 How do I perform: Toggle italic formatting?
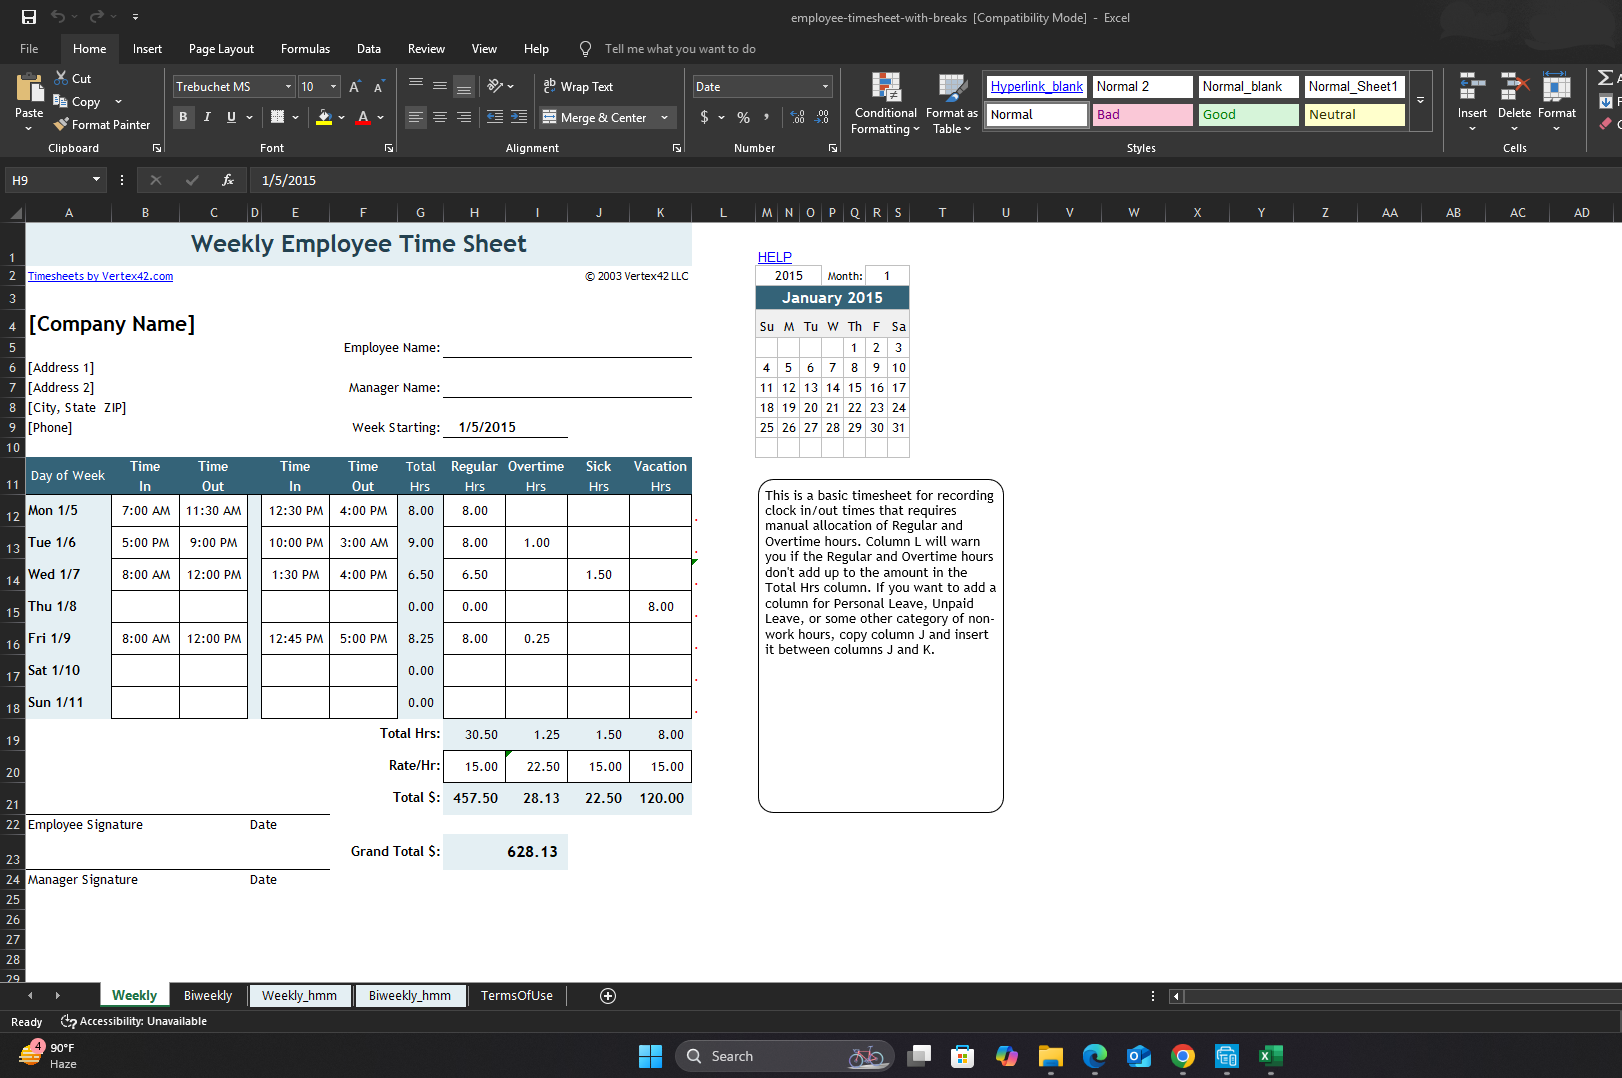coord(207,117)
